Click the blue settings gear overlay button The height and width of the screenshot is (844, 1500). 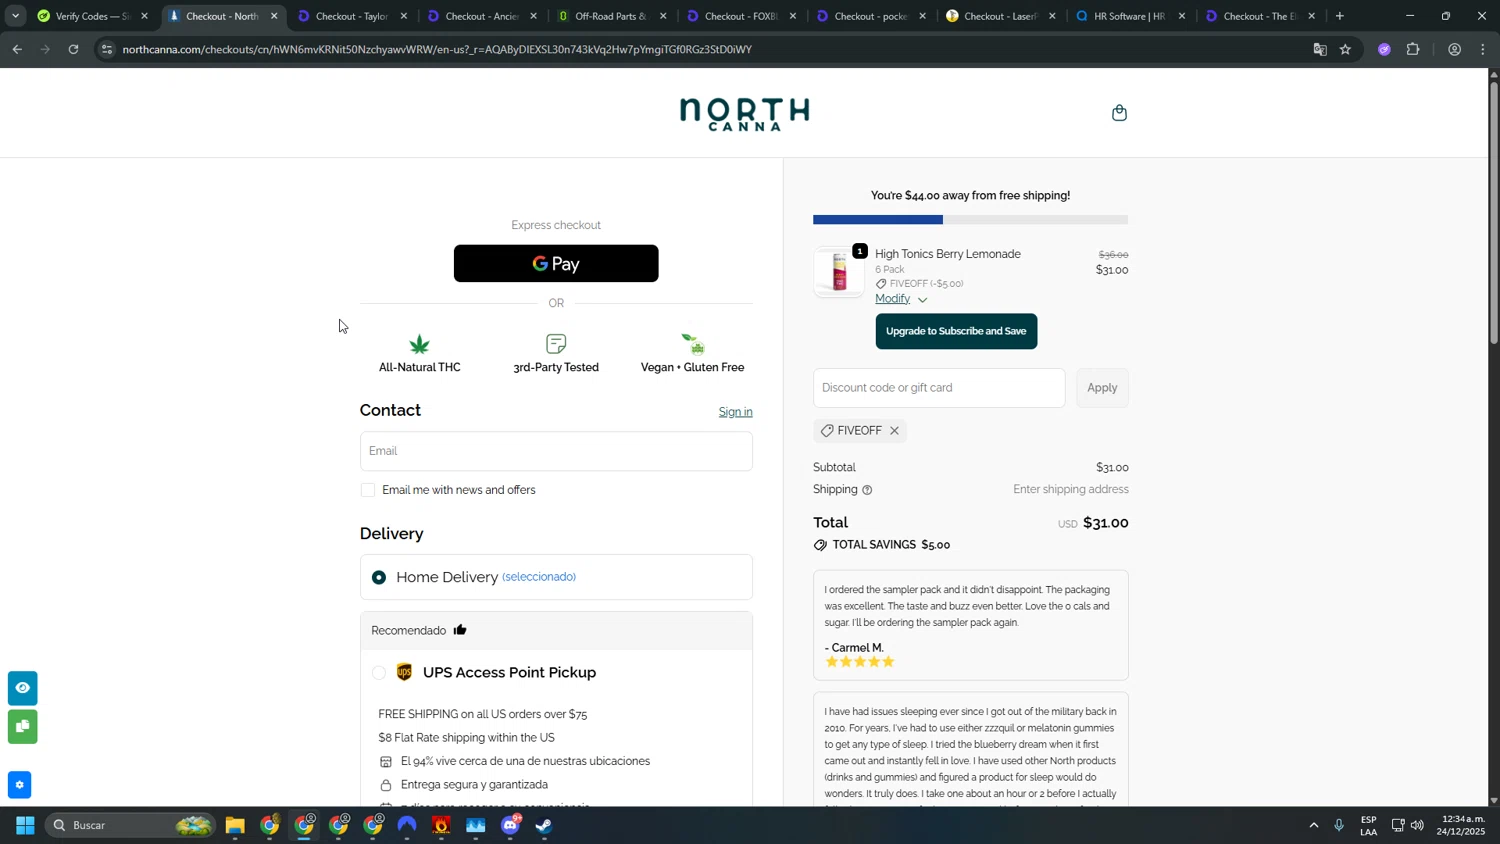pyautogui.click(x=19, y=785)
